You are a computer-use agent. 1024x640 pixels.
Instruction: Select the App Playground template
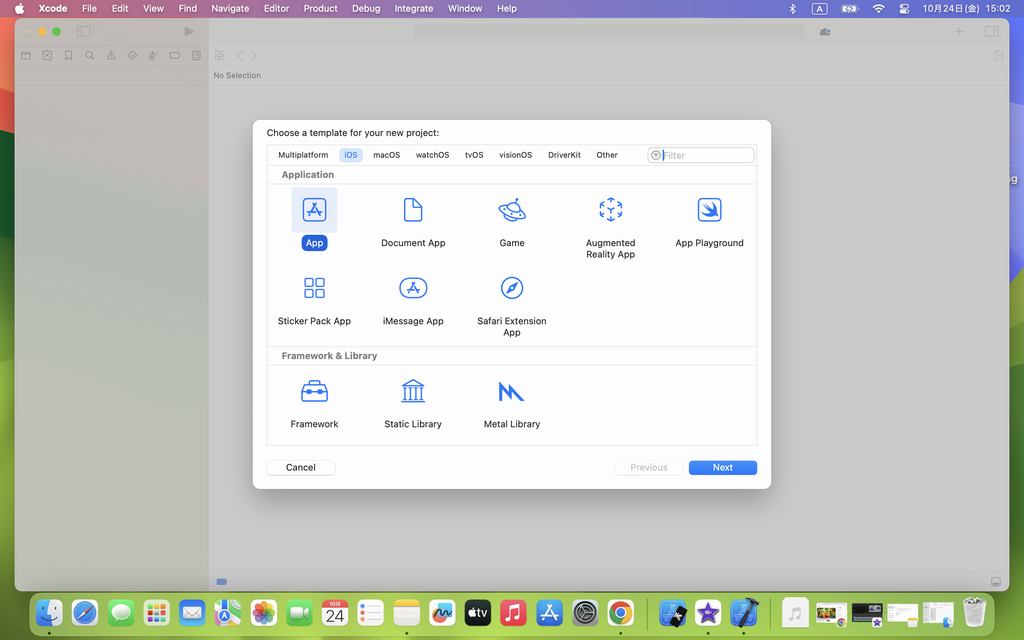point(709,210)
